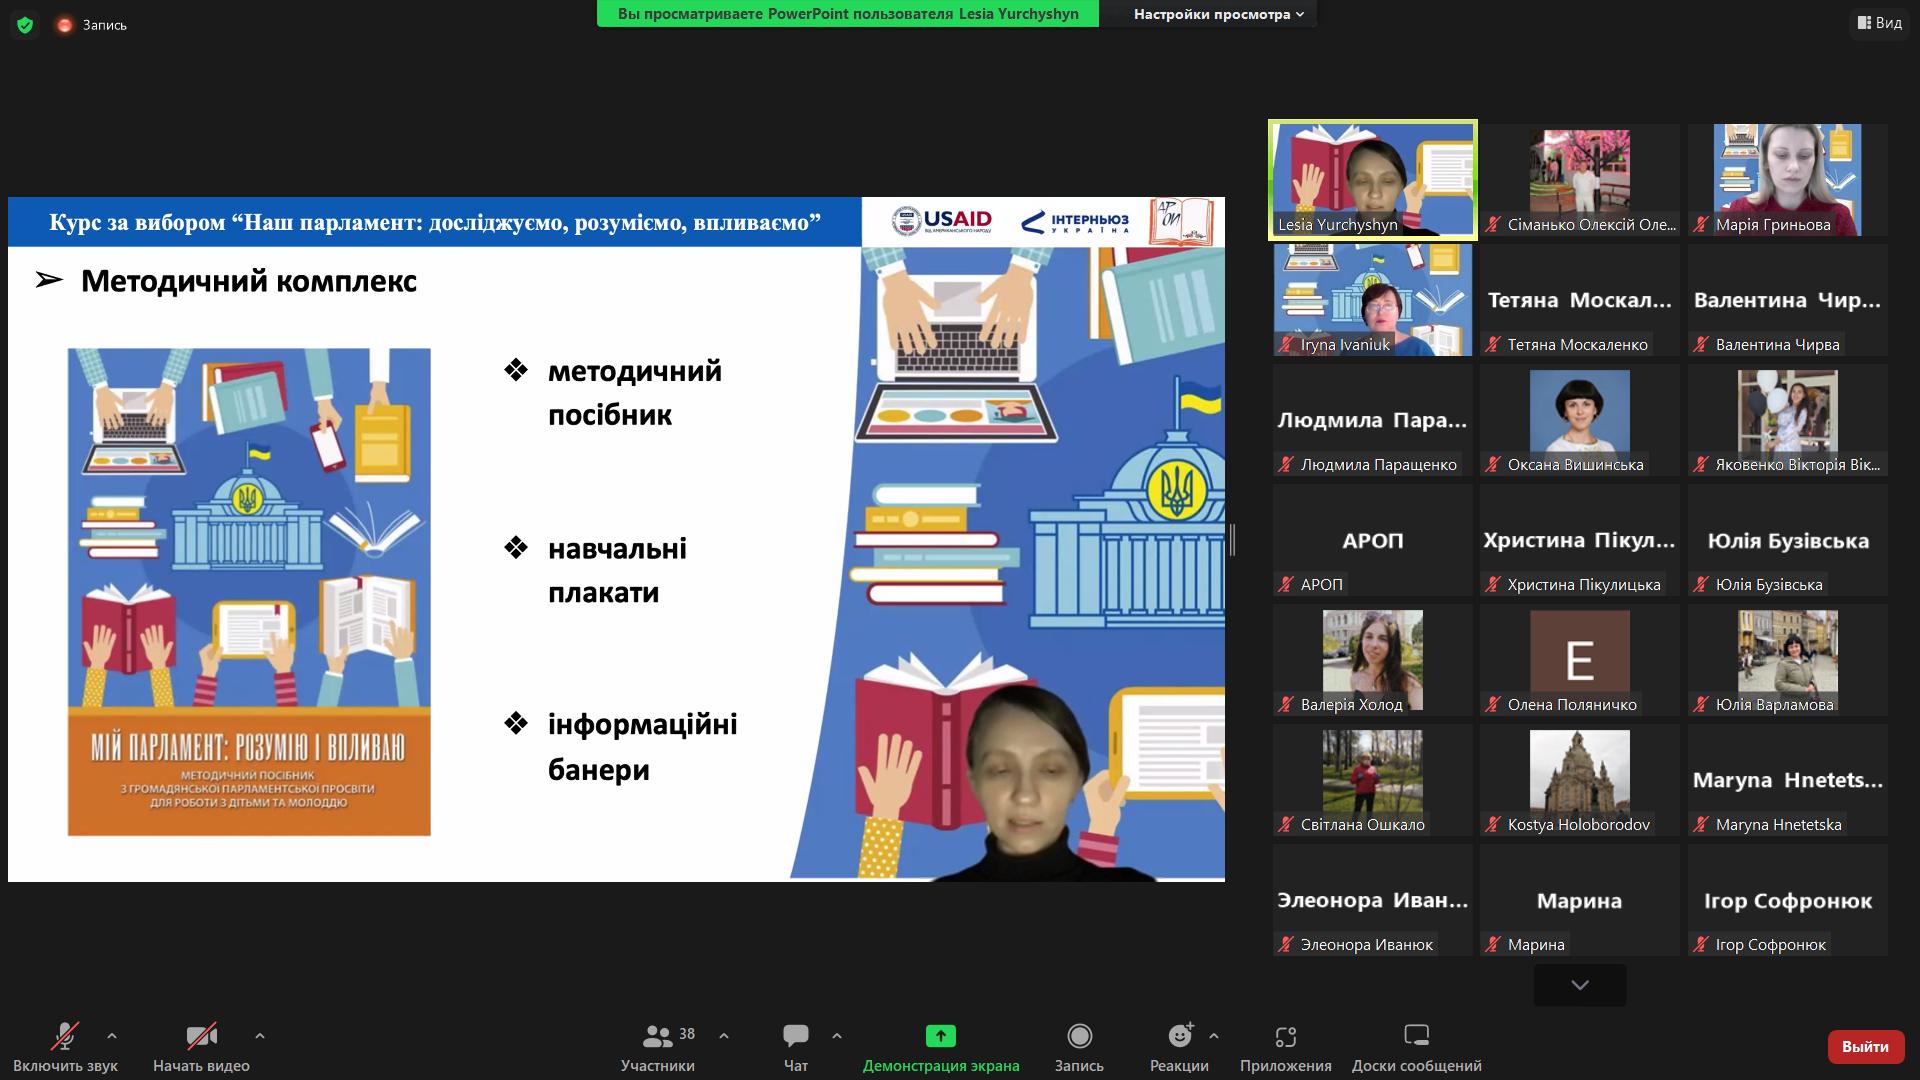The width and height of the screenshot is (1920, 1080).
Task: Select Lesia Yurchyshyn video thumbnail
Action: 1373,180
